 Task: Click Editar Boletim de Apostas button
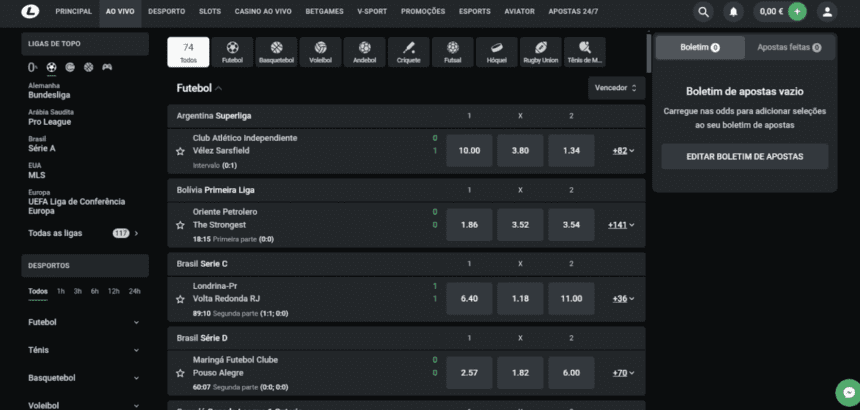[744, 157]
